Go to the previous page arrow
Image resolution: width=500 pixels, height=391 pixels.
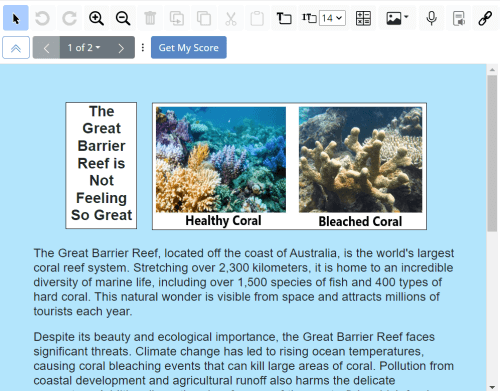[46, 48]
